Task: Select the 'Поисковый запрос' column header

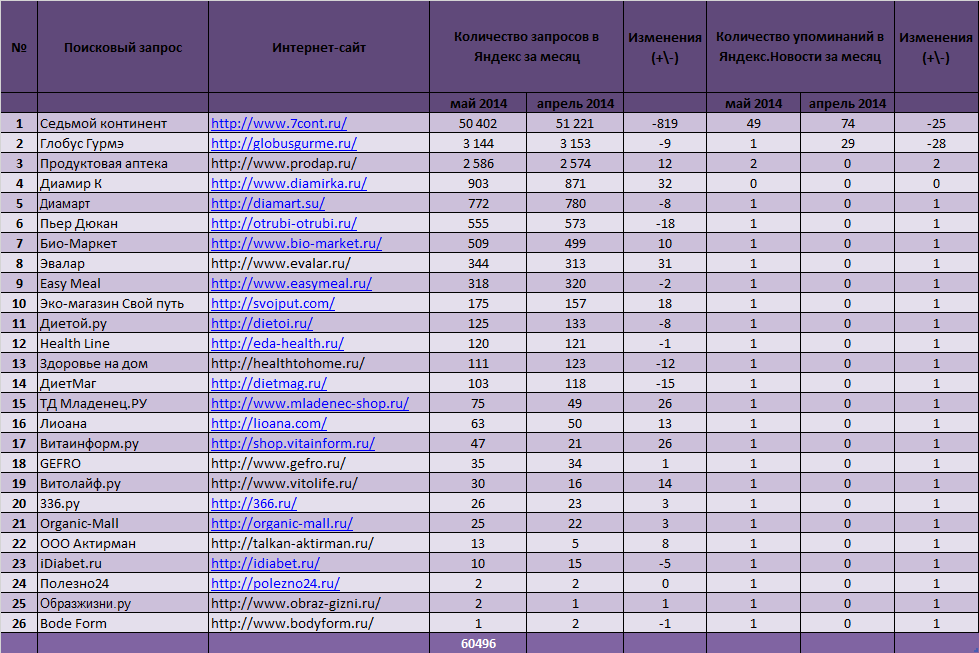Action: [x=123, y=47]
